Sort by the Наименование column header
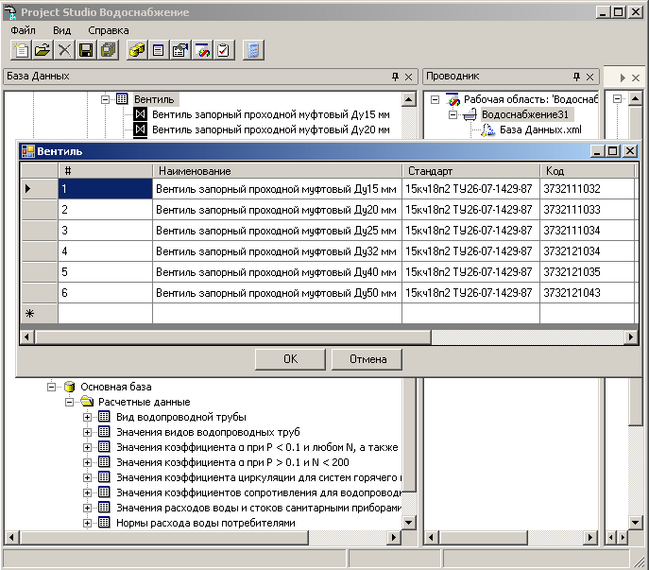649x570 pixels. 277,171
